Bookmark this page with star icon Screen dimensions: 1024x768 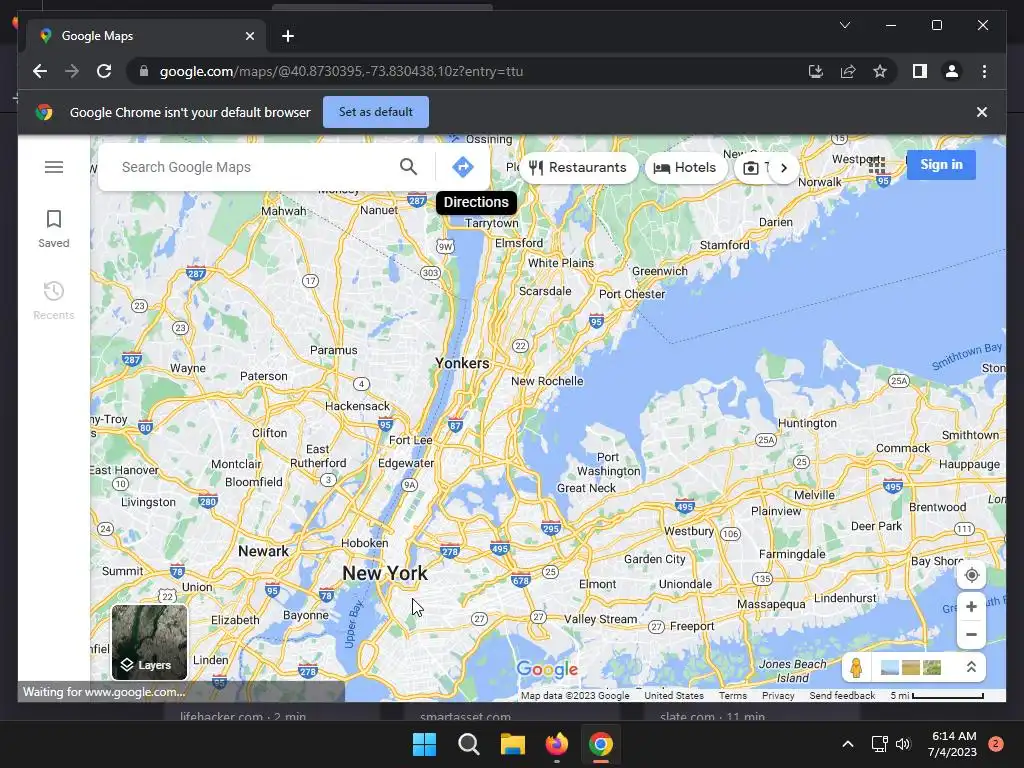(x=880, y=71)
